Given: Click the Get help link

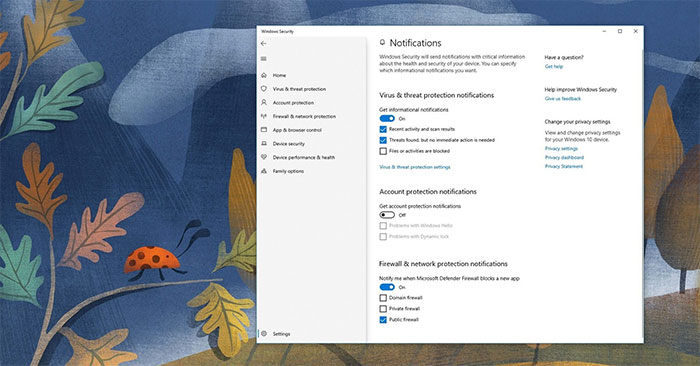Looking at the screenshot, I should (554, 67).
